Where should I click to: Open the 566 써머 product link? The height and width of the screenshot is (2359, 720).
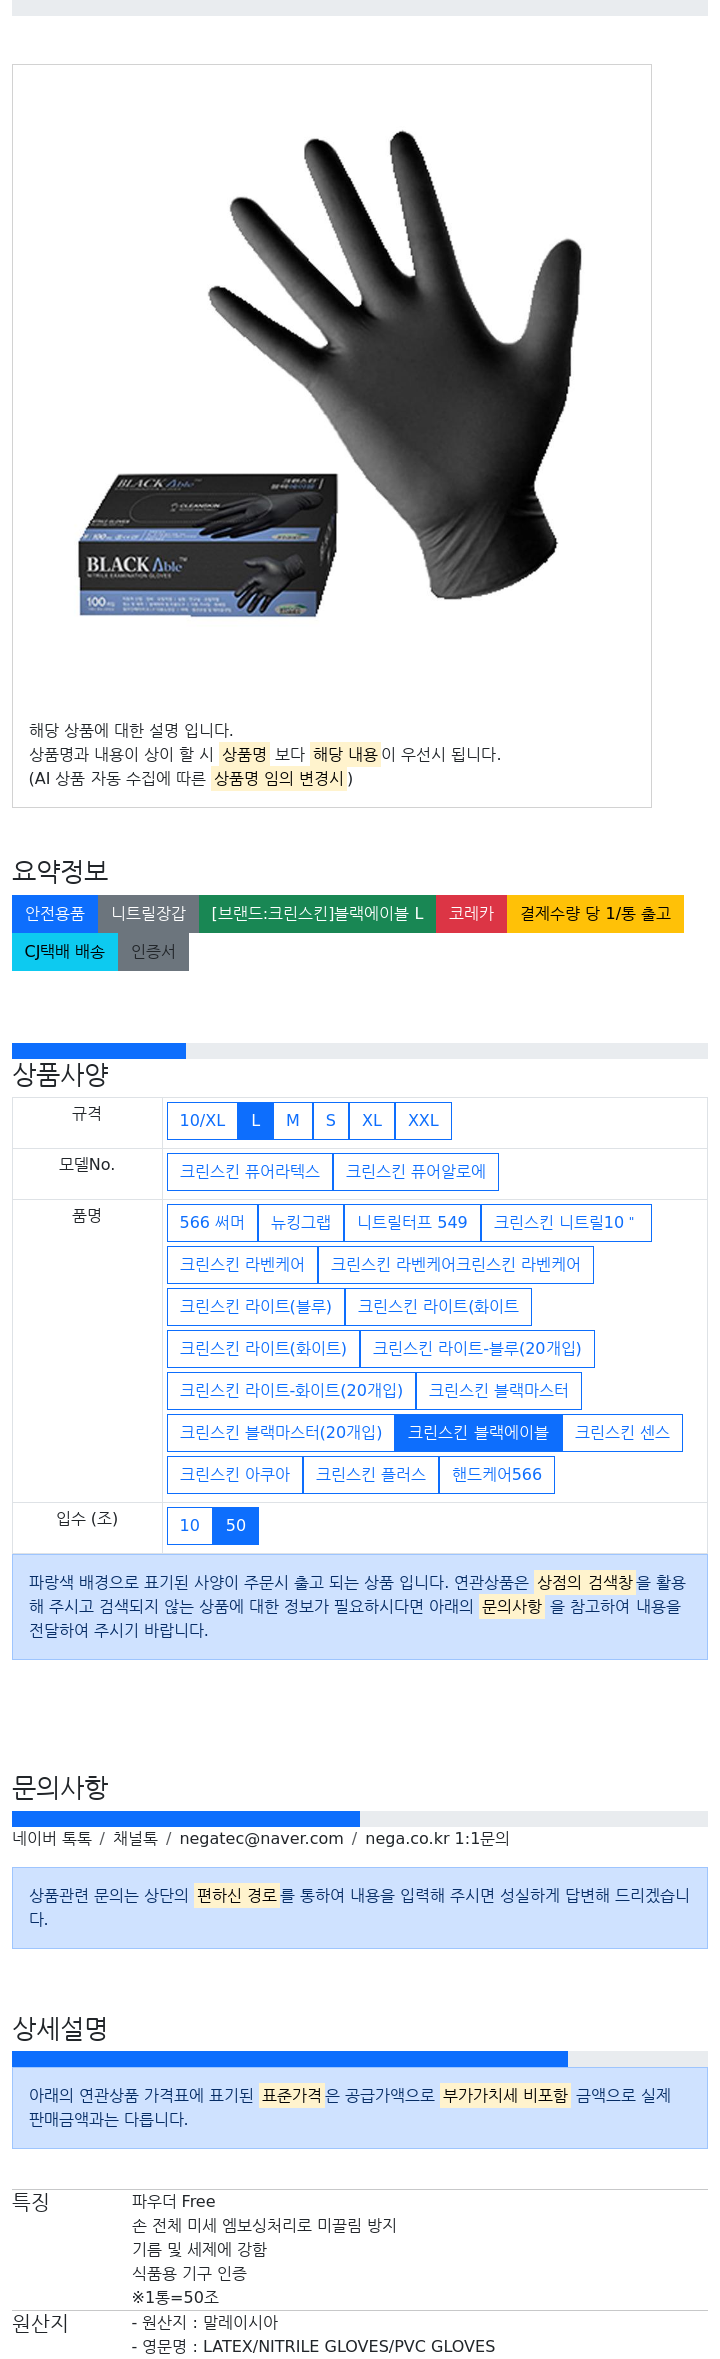[212, 1223]
